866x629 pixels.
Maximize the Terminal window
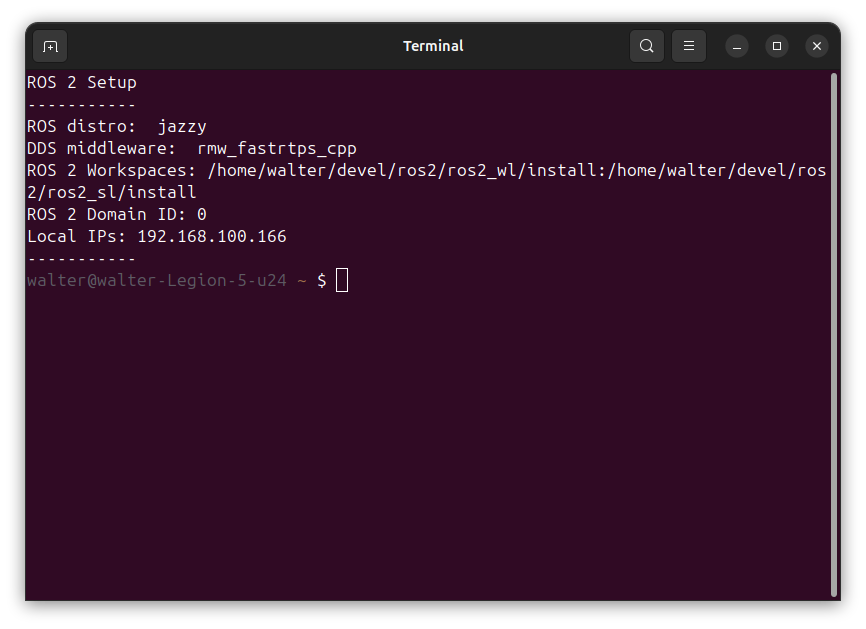777,46
